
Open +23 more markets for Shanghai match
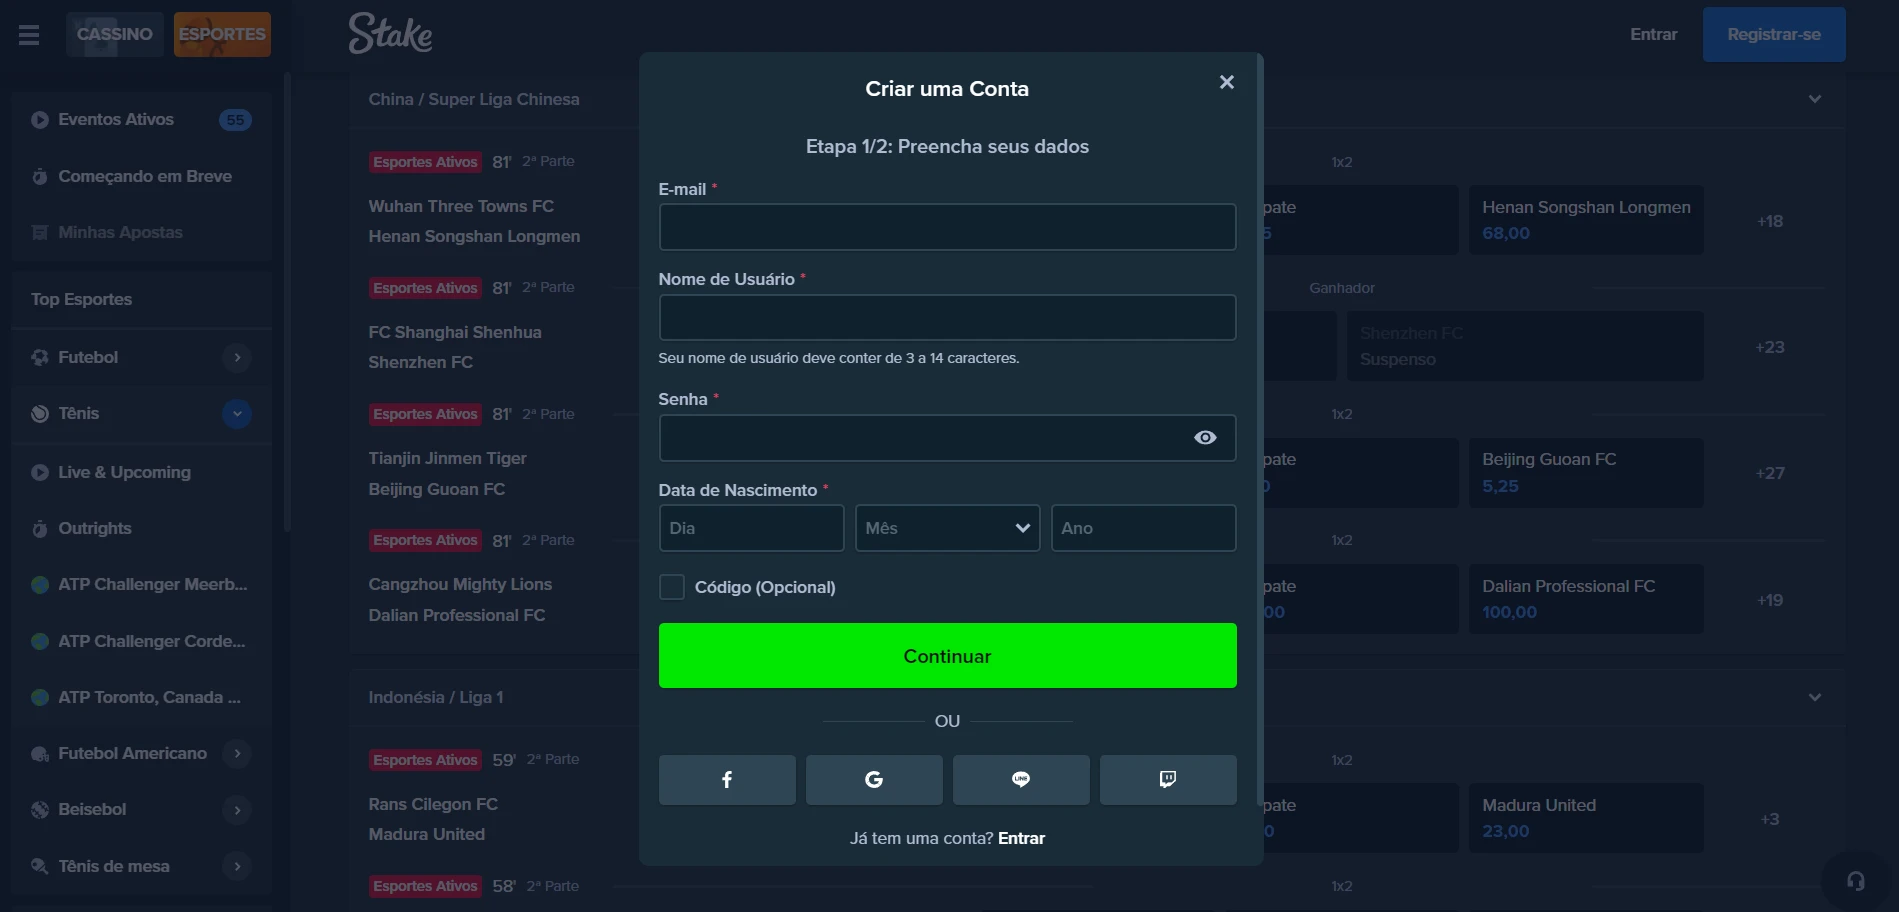[1770, 347]
